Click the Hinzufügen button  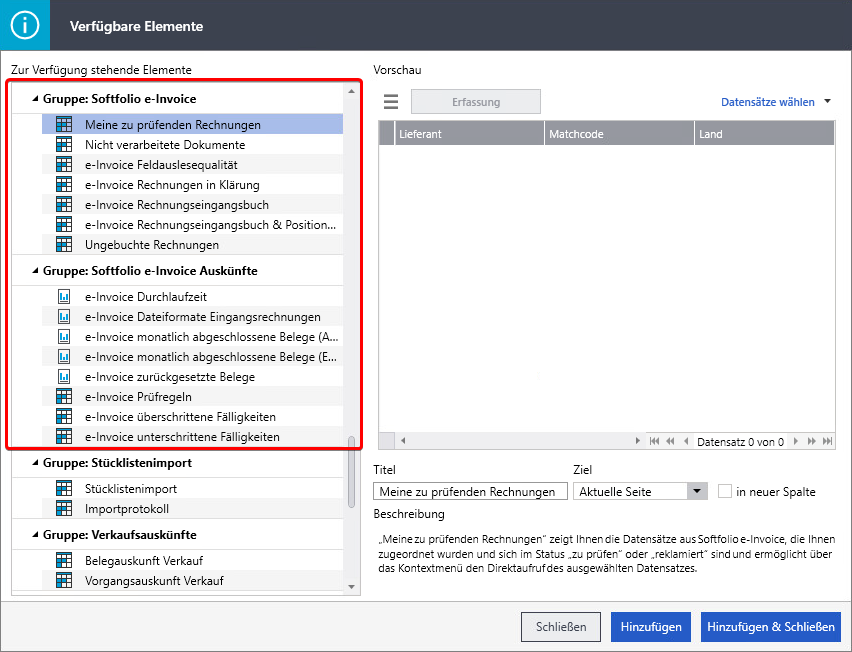(651, 626)
